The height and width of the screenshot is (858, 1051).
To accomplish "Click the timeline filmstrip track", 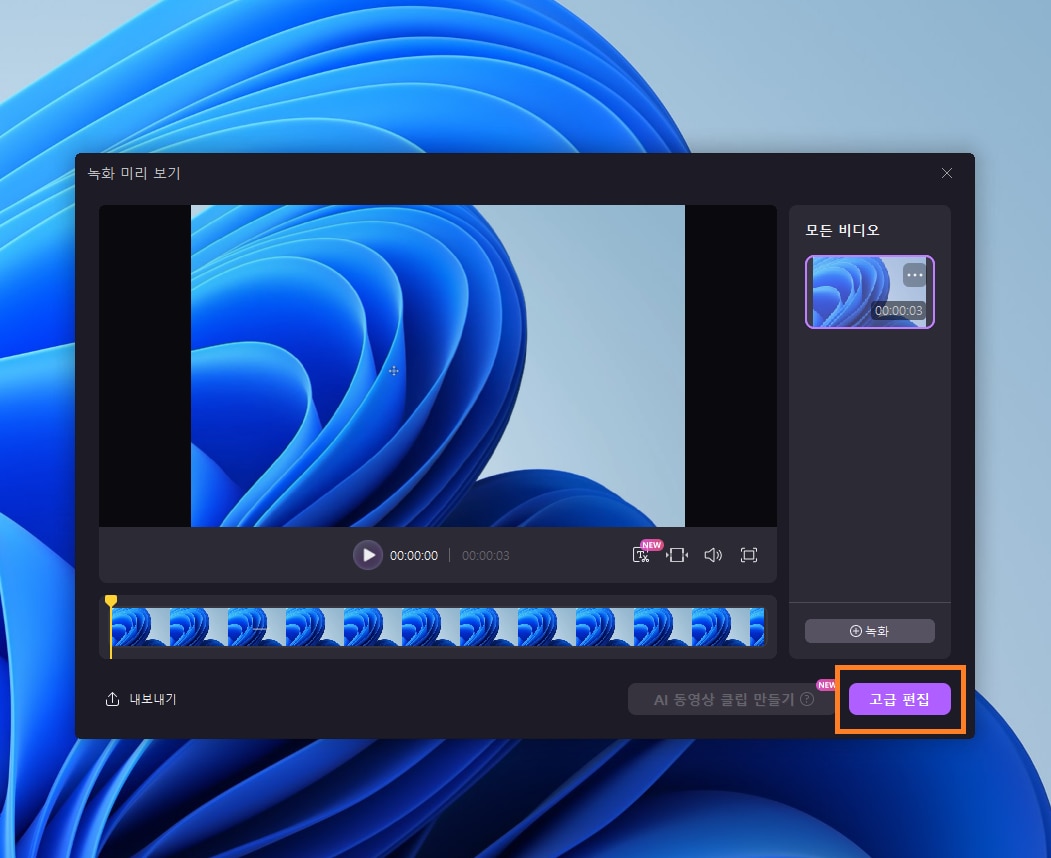I will 438,627.
